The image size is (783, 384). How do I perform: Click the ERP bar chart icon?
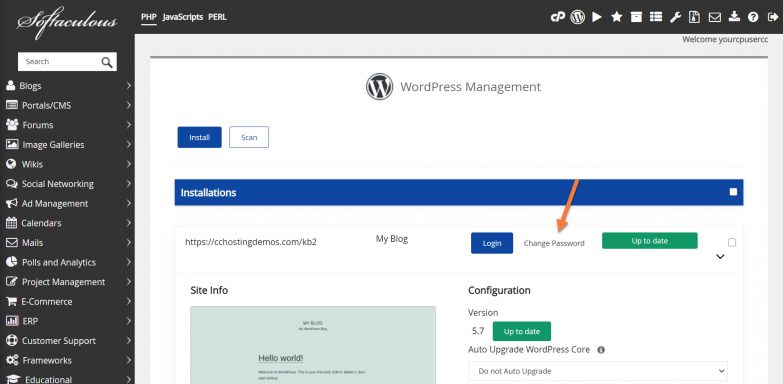[12, 321]
